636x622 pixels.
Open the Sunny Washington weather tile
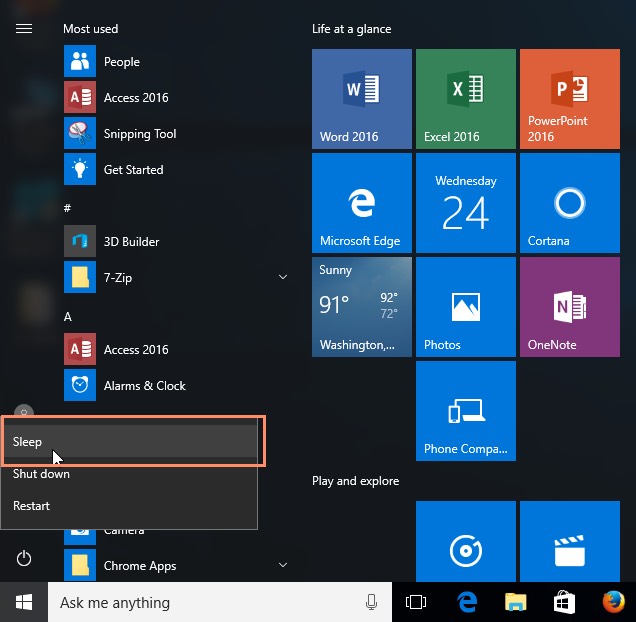tap(362, 307)
